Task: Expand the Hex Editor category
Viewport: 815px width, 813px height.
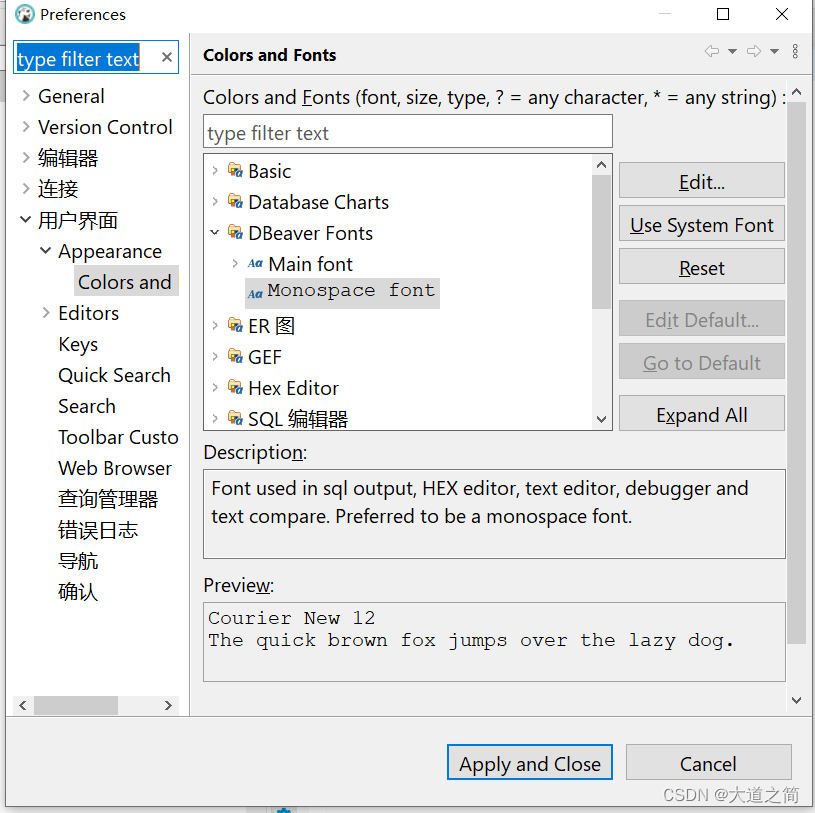Action: coord(215,388)
